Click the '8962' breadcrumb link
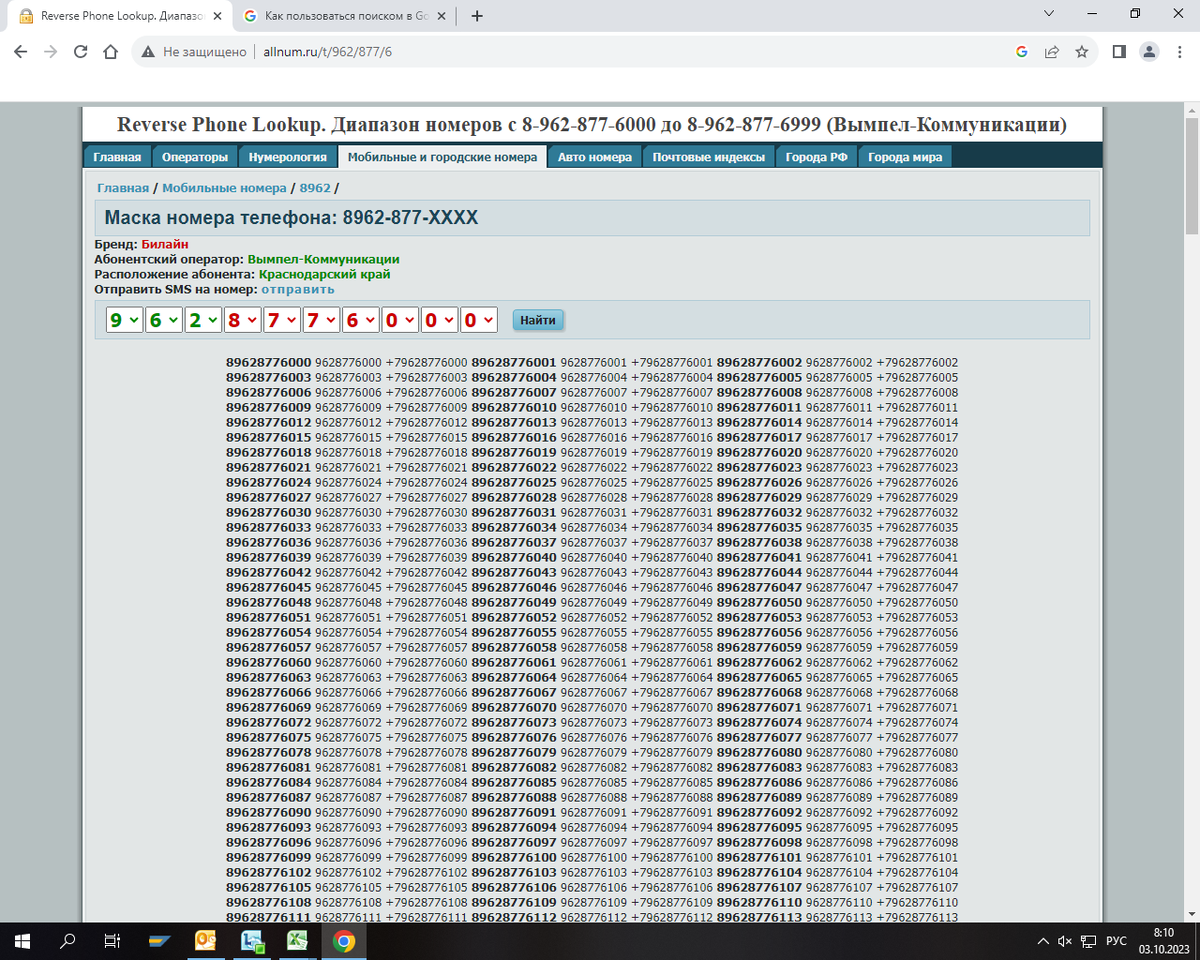 315,188
